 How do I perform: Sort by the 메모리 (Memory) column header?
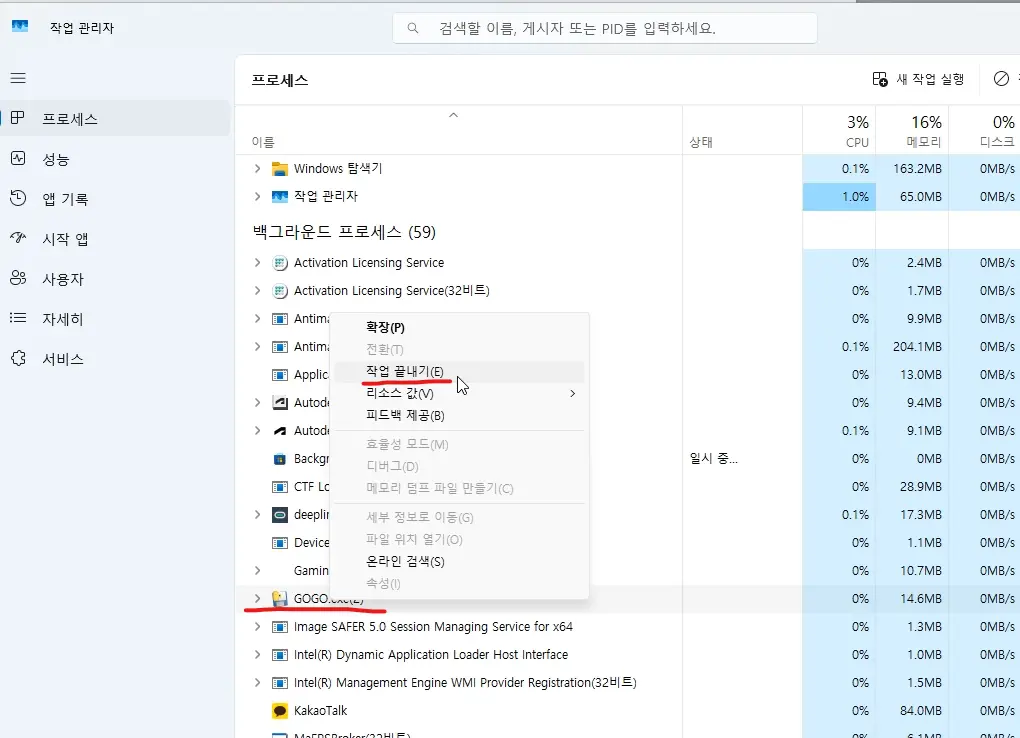(923, 131)
